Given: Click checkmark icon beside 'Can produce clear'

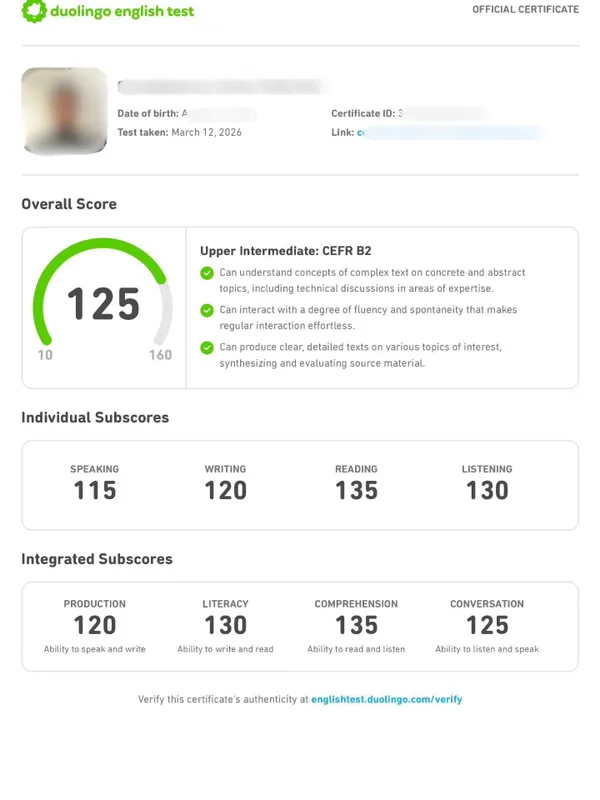Looking at the screenshot, I should 207,347.
